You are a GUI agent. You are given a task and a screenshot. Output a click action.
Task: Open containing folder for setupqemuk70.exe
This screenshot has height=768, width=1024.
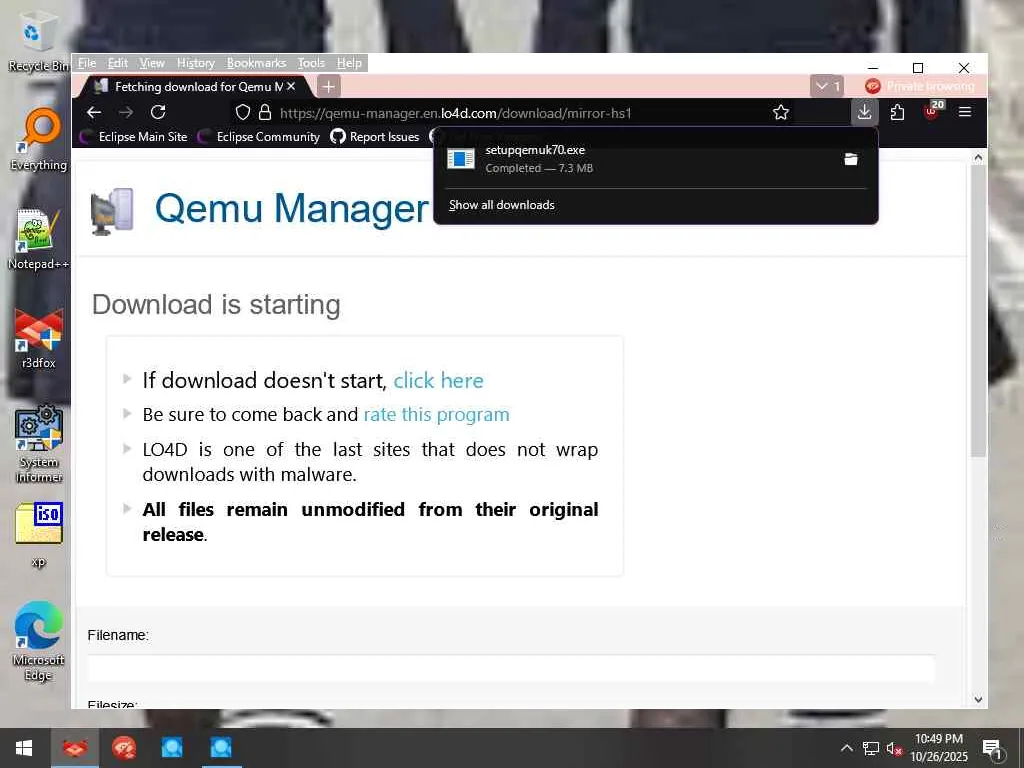[x=850, y=159]
